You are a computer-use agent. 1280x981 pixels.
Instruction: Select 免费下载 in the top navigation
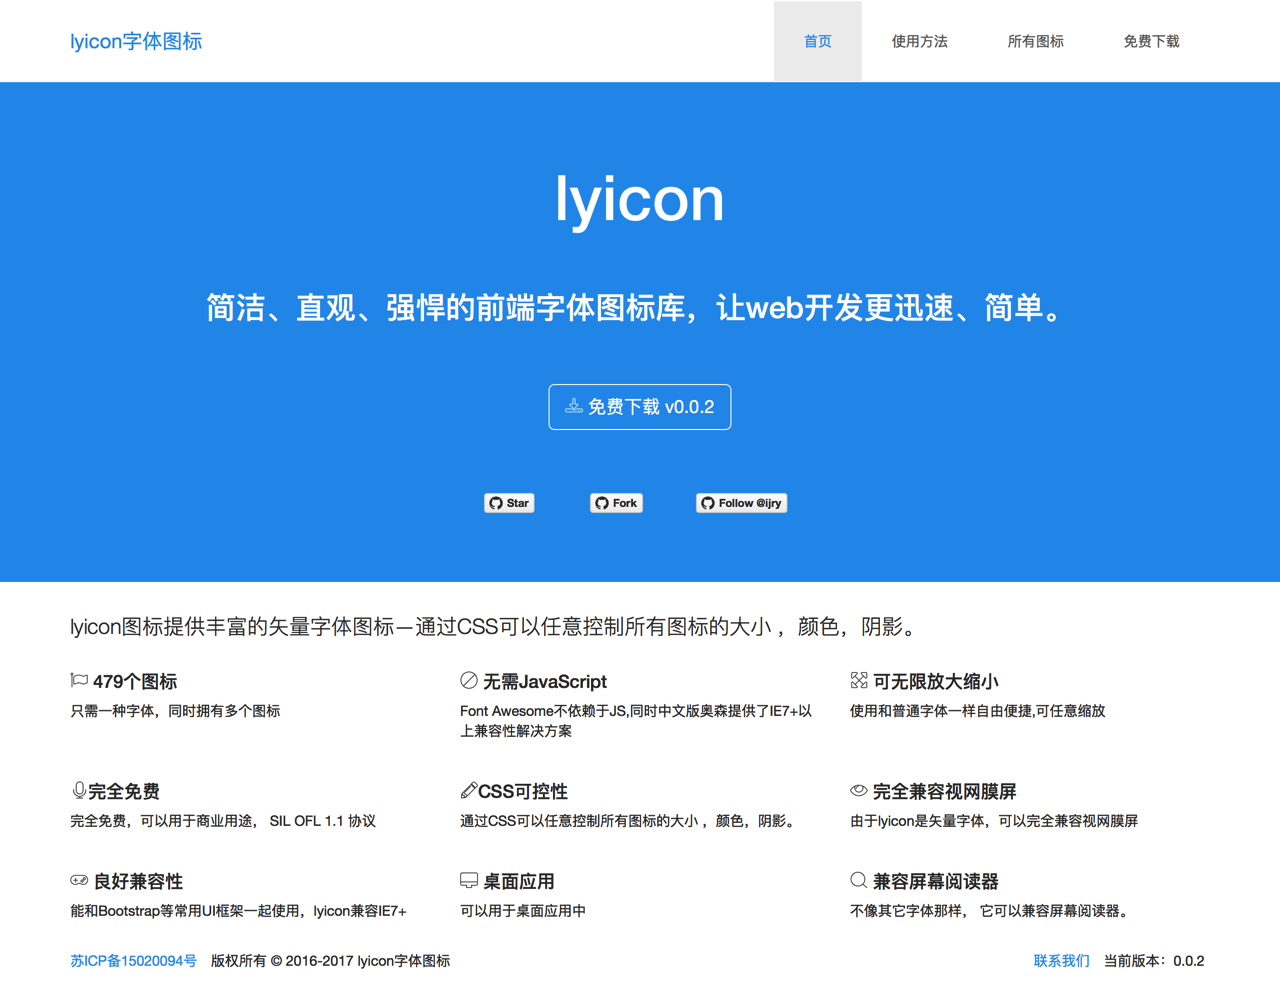tap(1151, 41)
